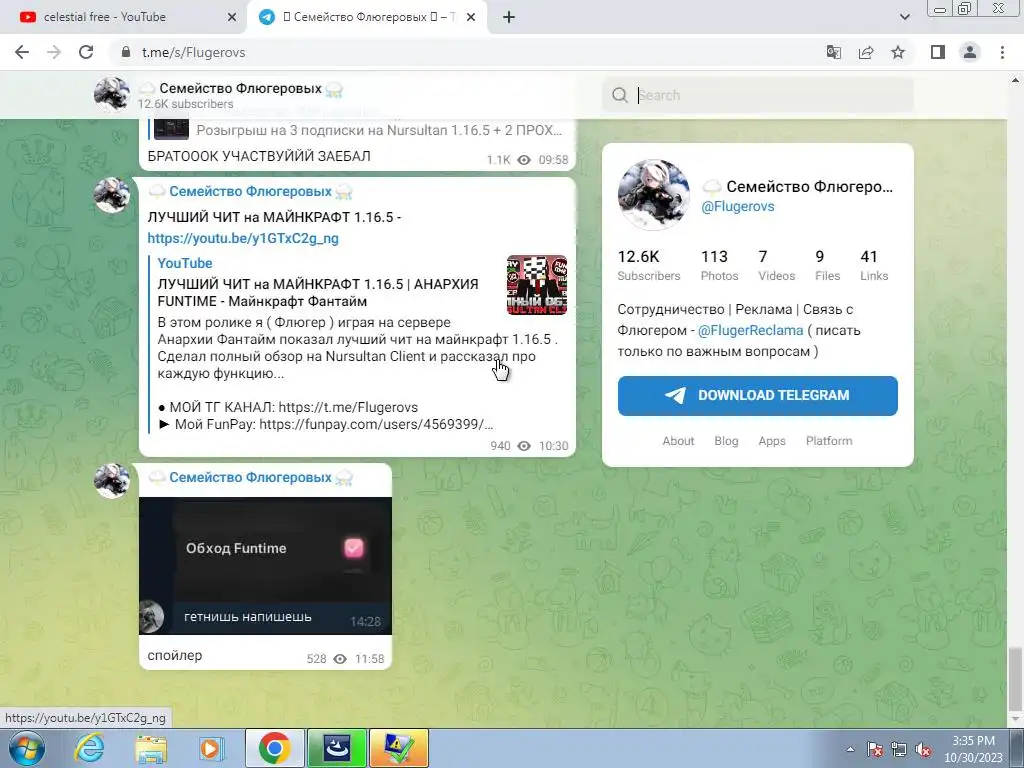The image size is (1024, 768).
Task: Launch Internet Explorer from taskbar
Action: click(89, 748)
